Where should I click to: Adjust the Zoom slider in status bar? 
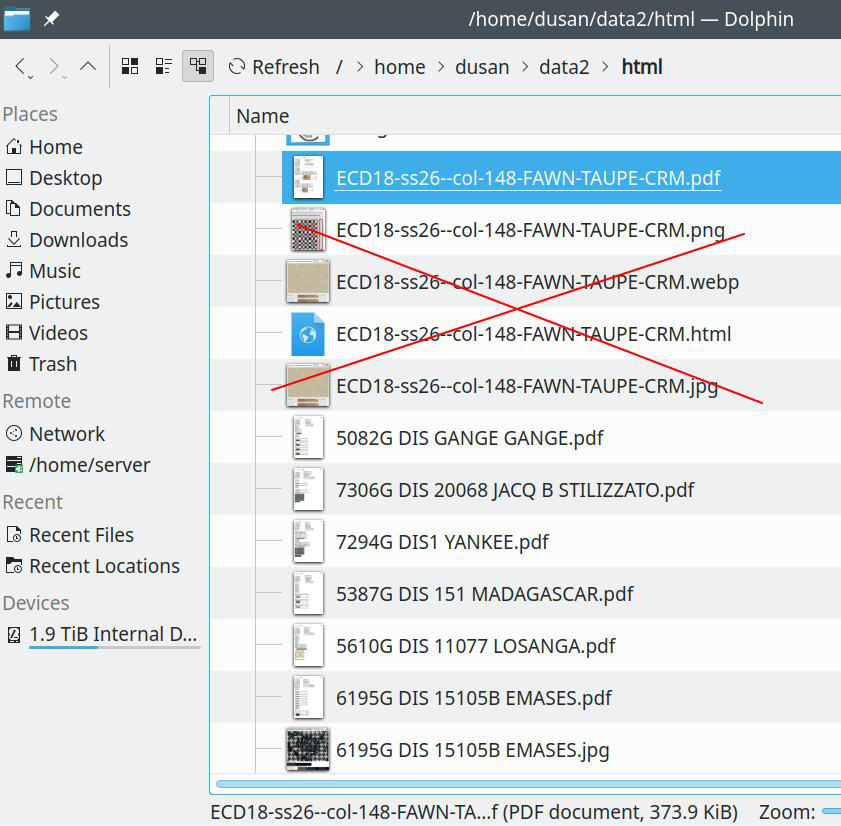[830, 812]
